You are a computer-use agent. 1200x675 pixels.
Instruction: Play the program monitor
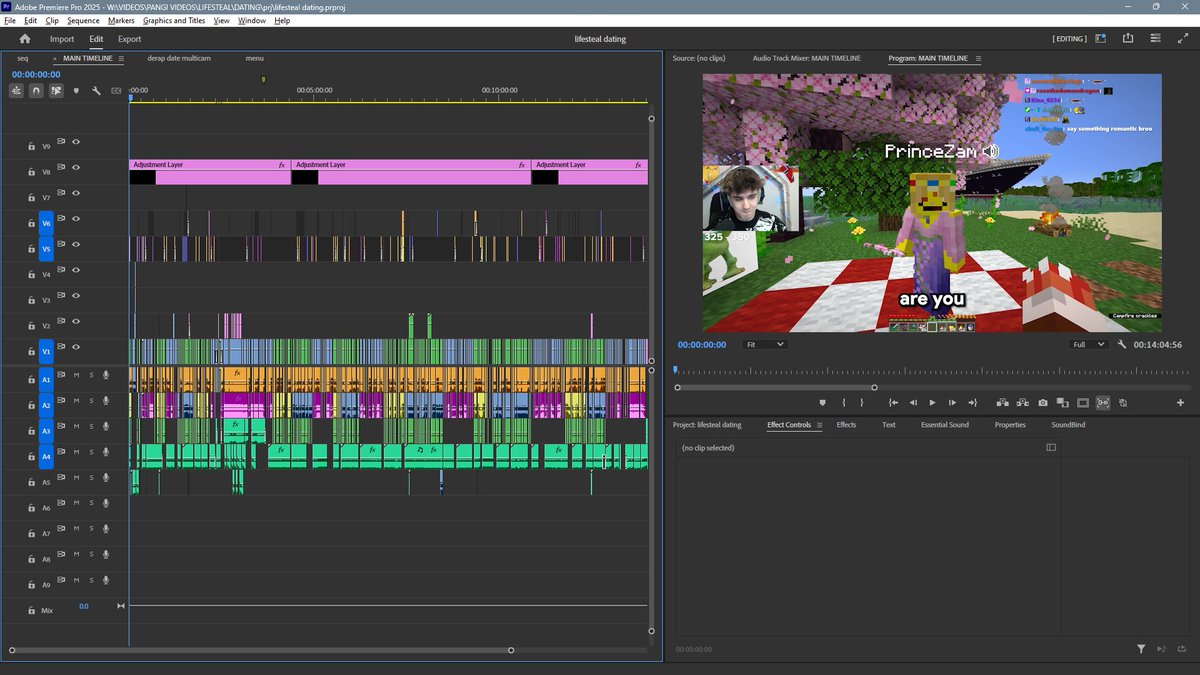[x=932, y=403]
